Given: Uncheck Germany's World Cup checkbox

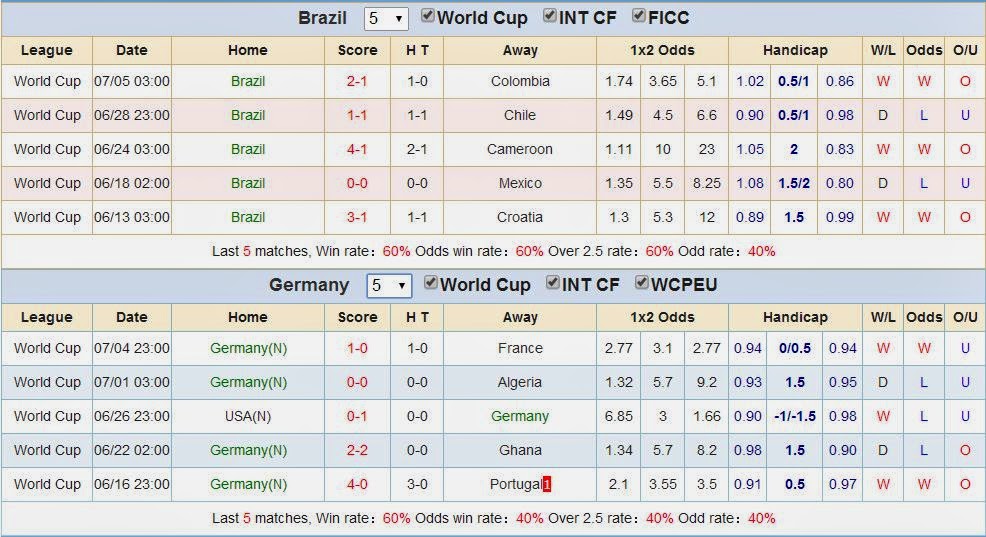Looking at the screenshot, I should [x=430, y=282].
